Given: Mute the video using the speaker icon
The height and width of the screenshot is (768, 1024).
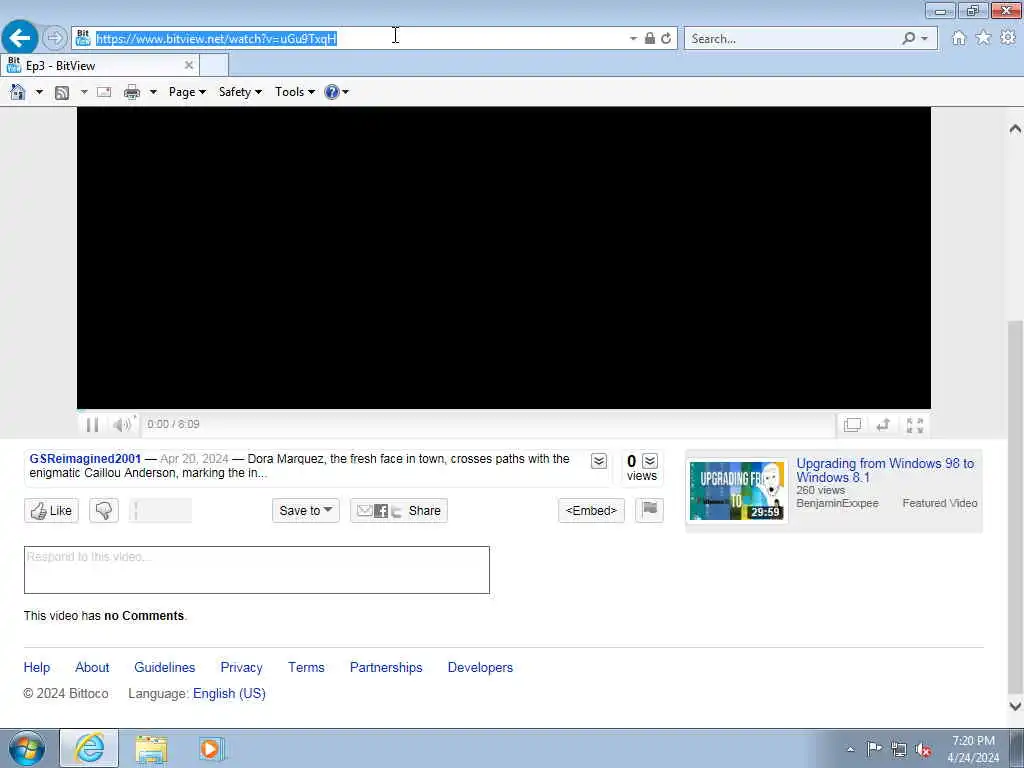Looking at the screenshot, I should (121, 425).
